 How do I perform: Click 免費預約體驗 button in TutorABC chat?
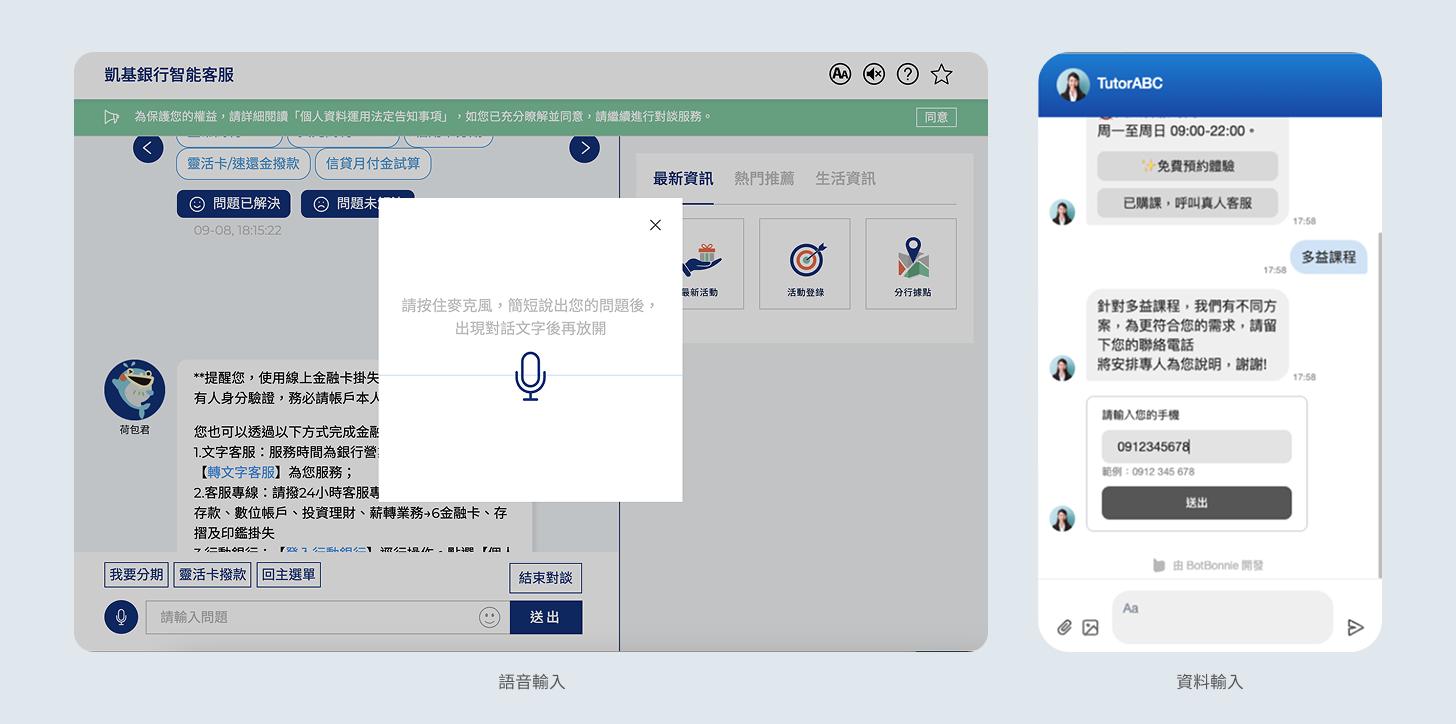(x=1187, y=166)
